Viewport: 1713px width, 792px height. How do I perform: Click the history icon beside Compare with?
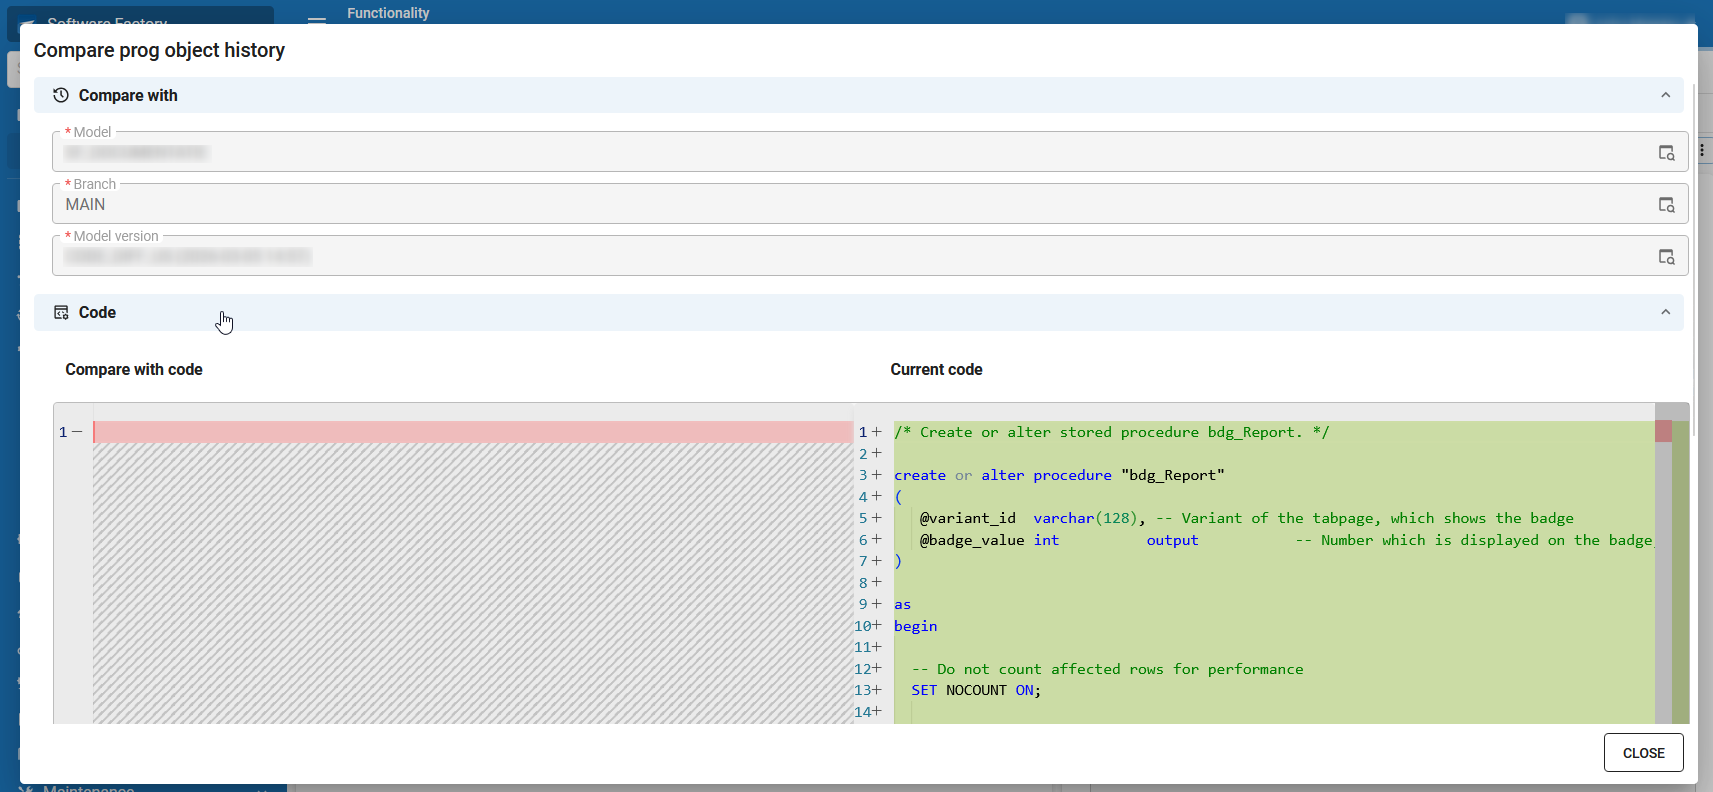click(x=61, y=95)
